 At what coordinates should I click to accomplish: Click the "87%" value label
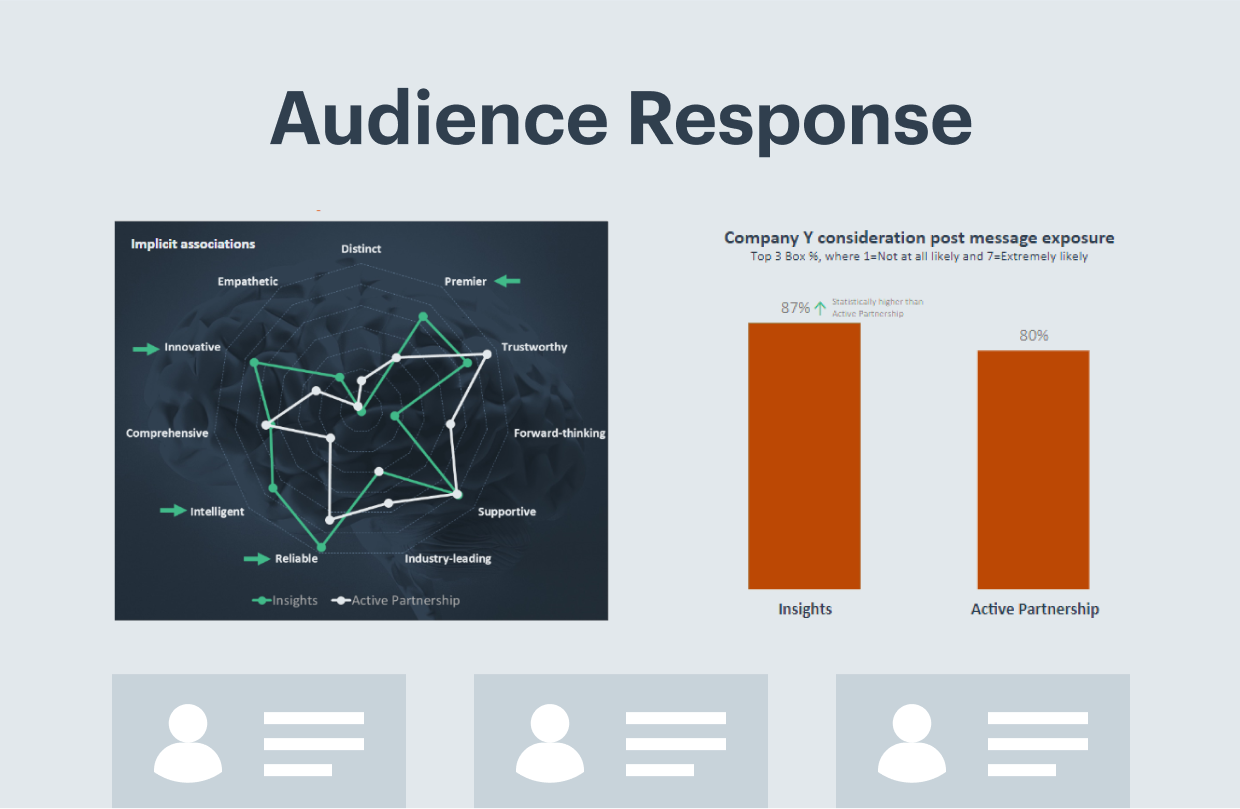point(796,308)
